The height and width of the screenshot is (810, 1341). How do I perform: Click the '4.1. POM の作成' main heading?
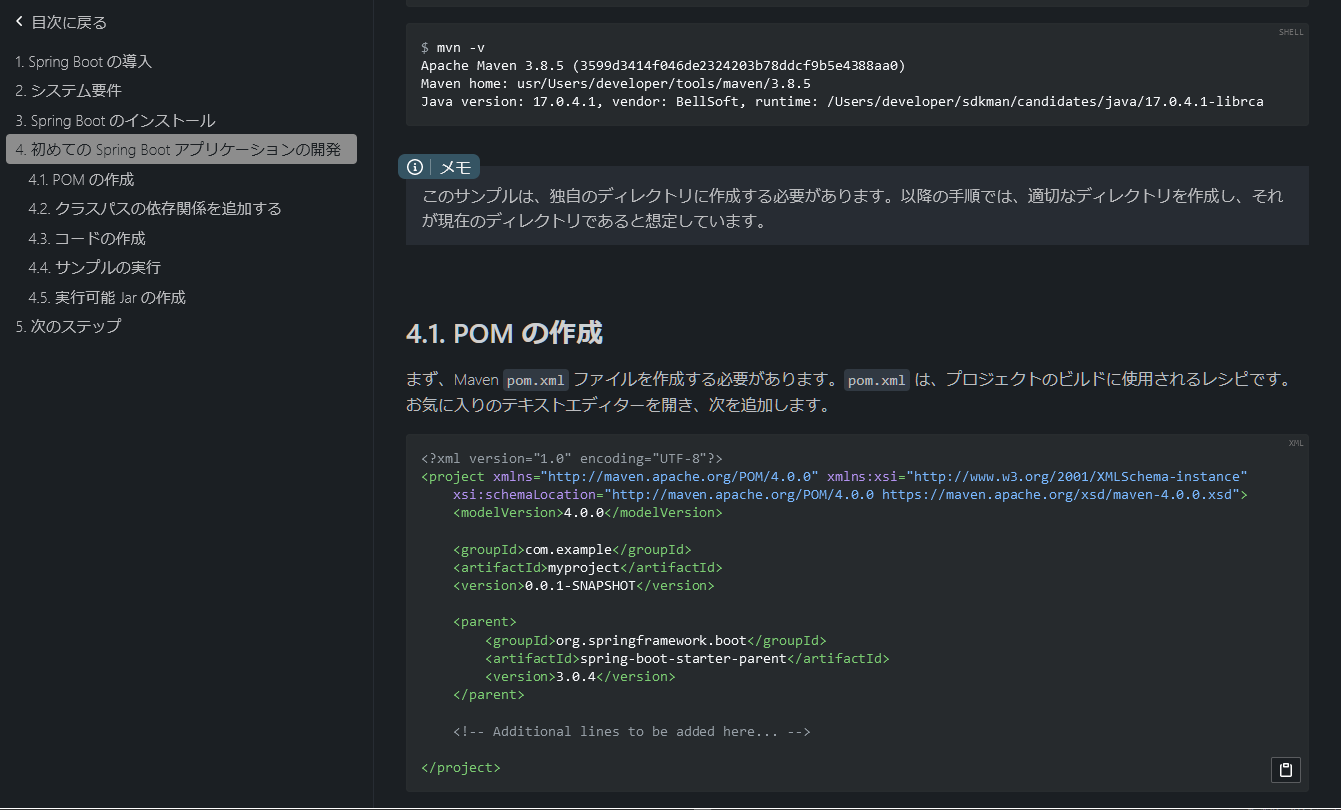[504, 333]
